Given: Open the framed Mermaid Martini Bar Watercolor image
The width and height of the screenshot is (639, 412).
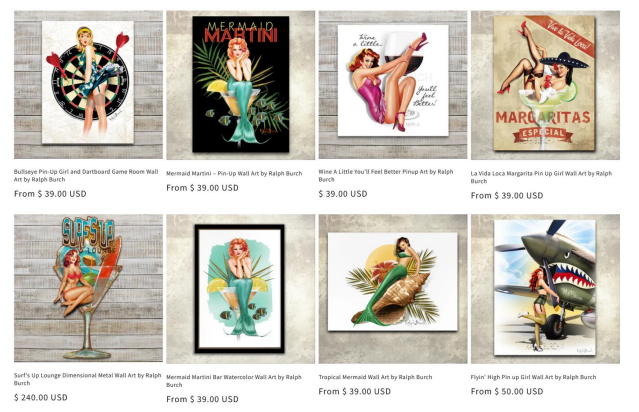Looking at the screenshot, I should click(240, 289).
